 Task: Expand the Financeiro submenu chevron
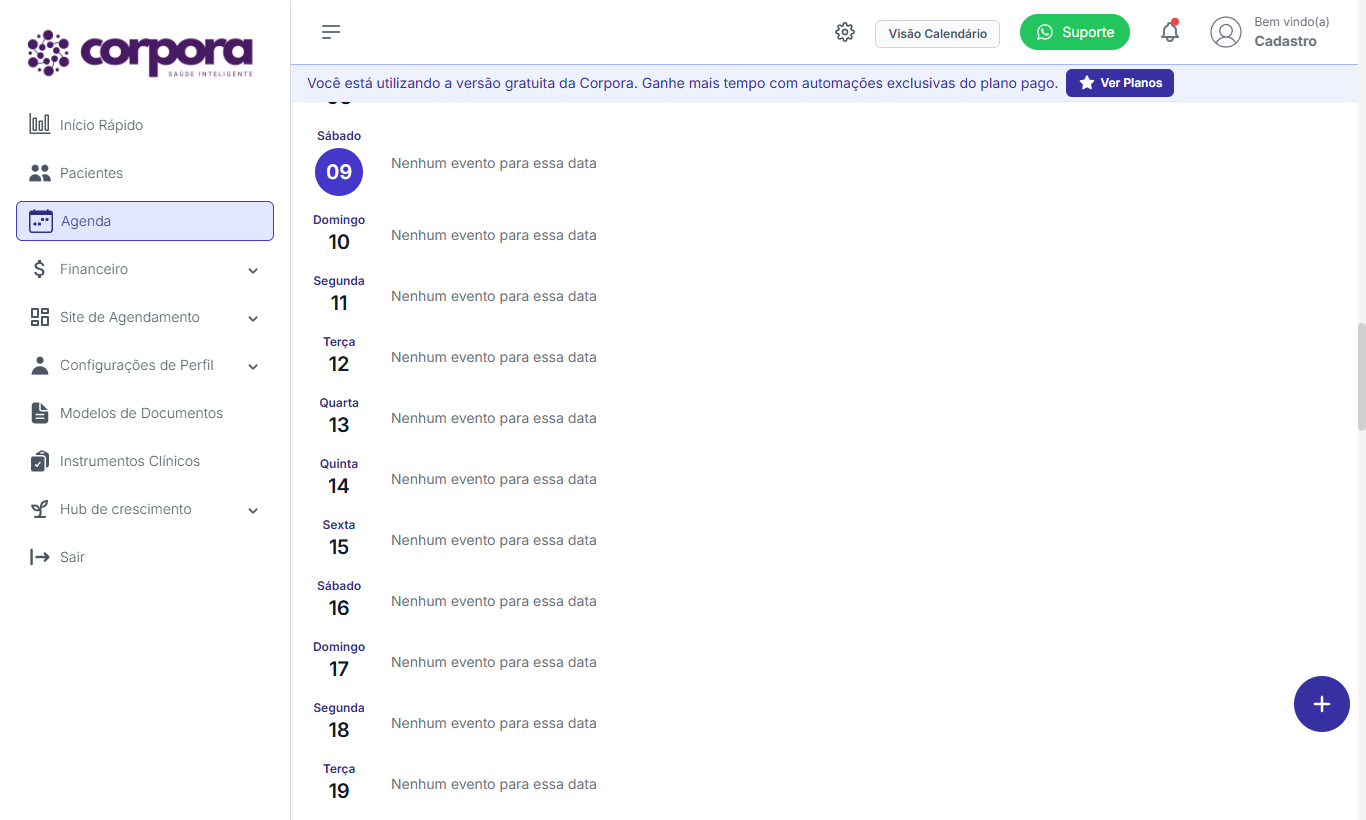pyautogui.click(x=253, y=270)
